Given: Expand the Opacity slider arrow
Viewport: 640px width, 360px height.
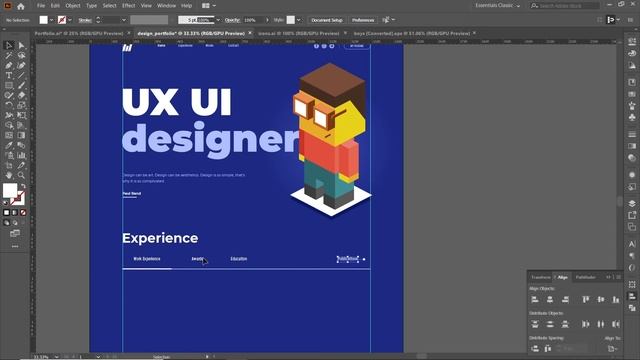Looking at the screenshot, I should pos(267,20).
